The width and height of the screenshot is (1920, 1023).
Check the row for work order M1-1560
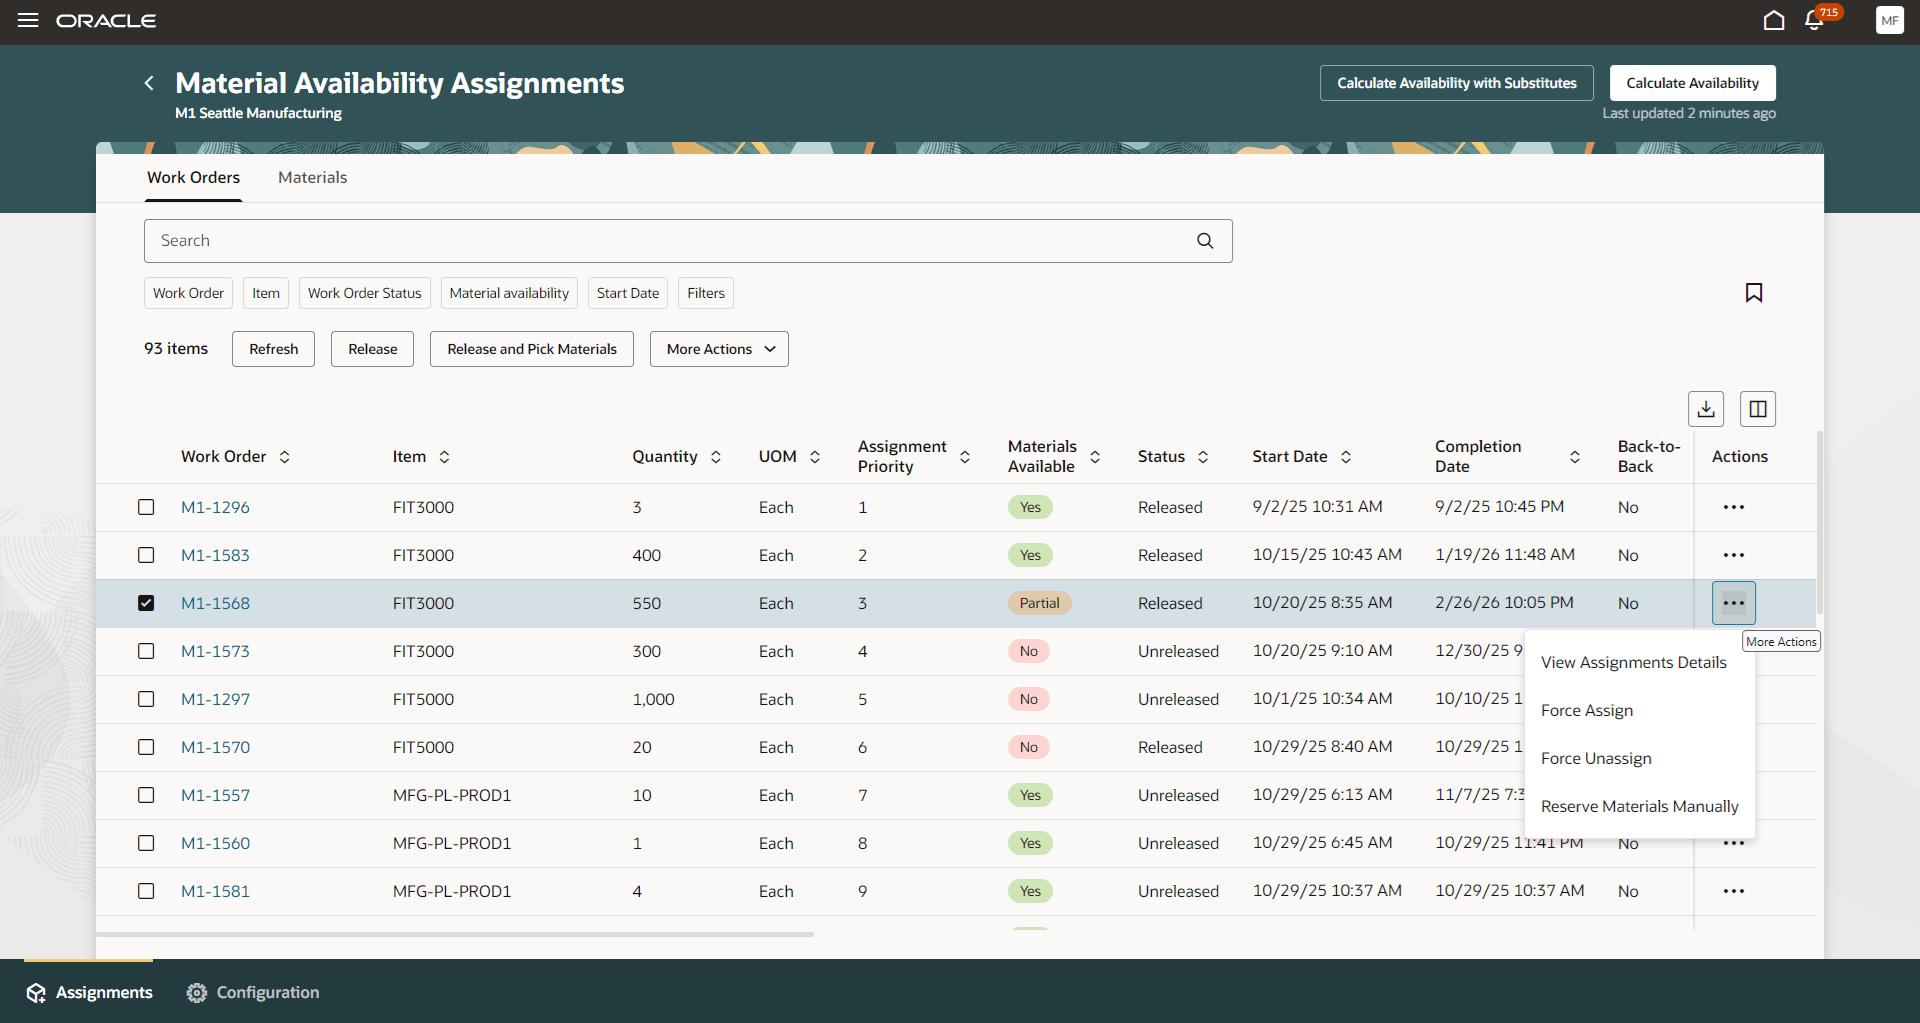(146, 842)
